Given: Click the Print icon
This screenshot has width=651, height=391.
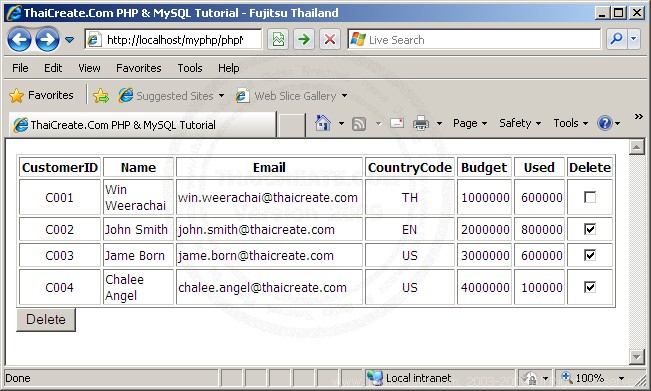Looking at the screenshot, I should point(421,123).
